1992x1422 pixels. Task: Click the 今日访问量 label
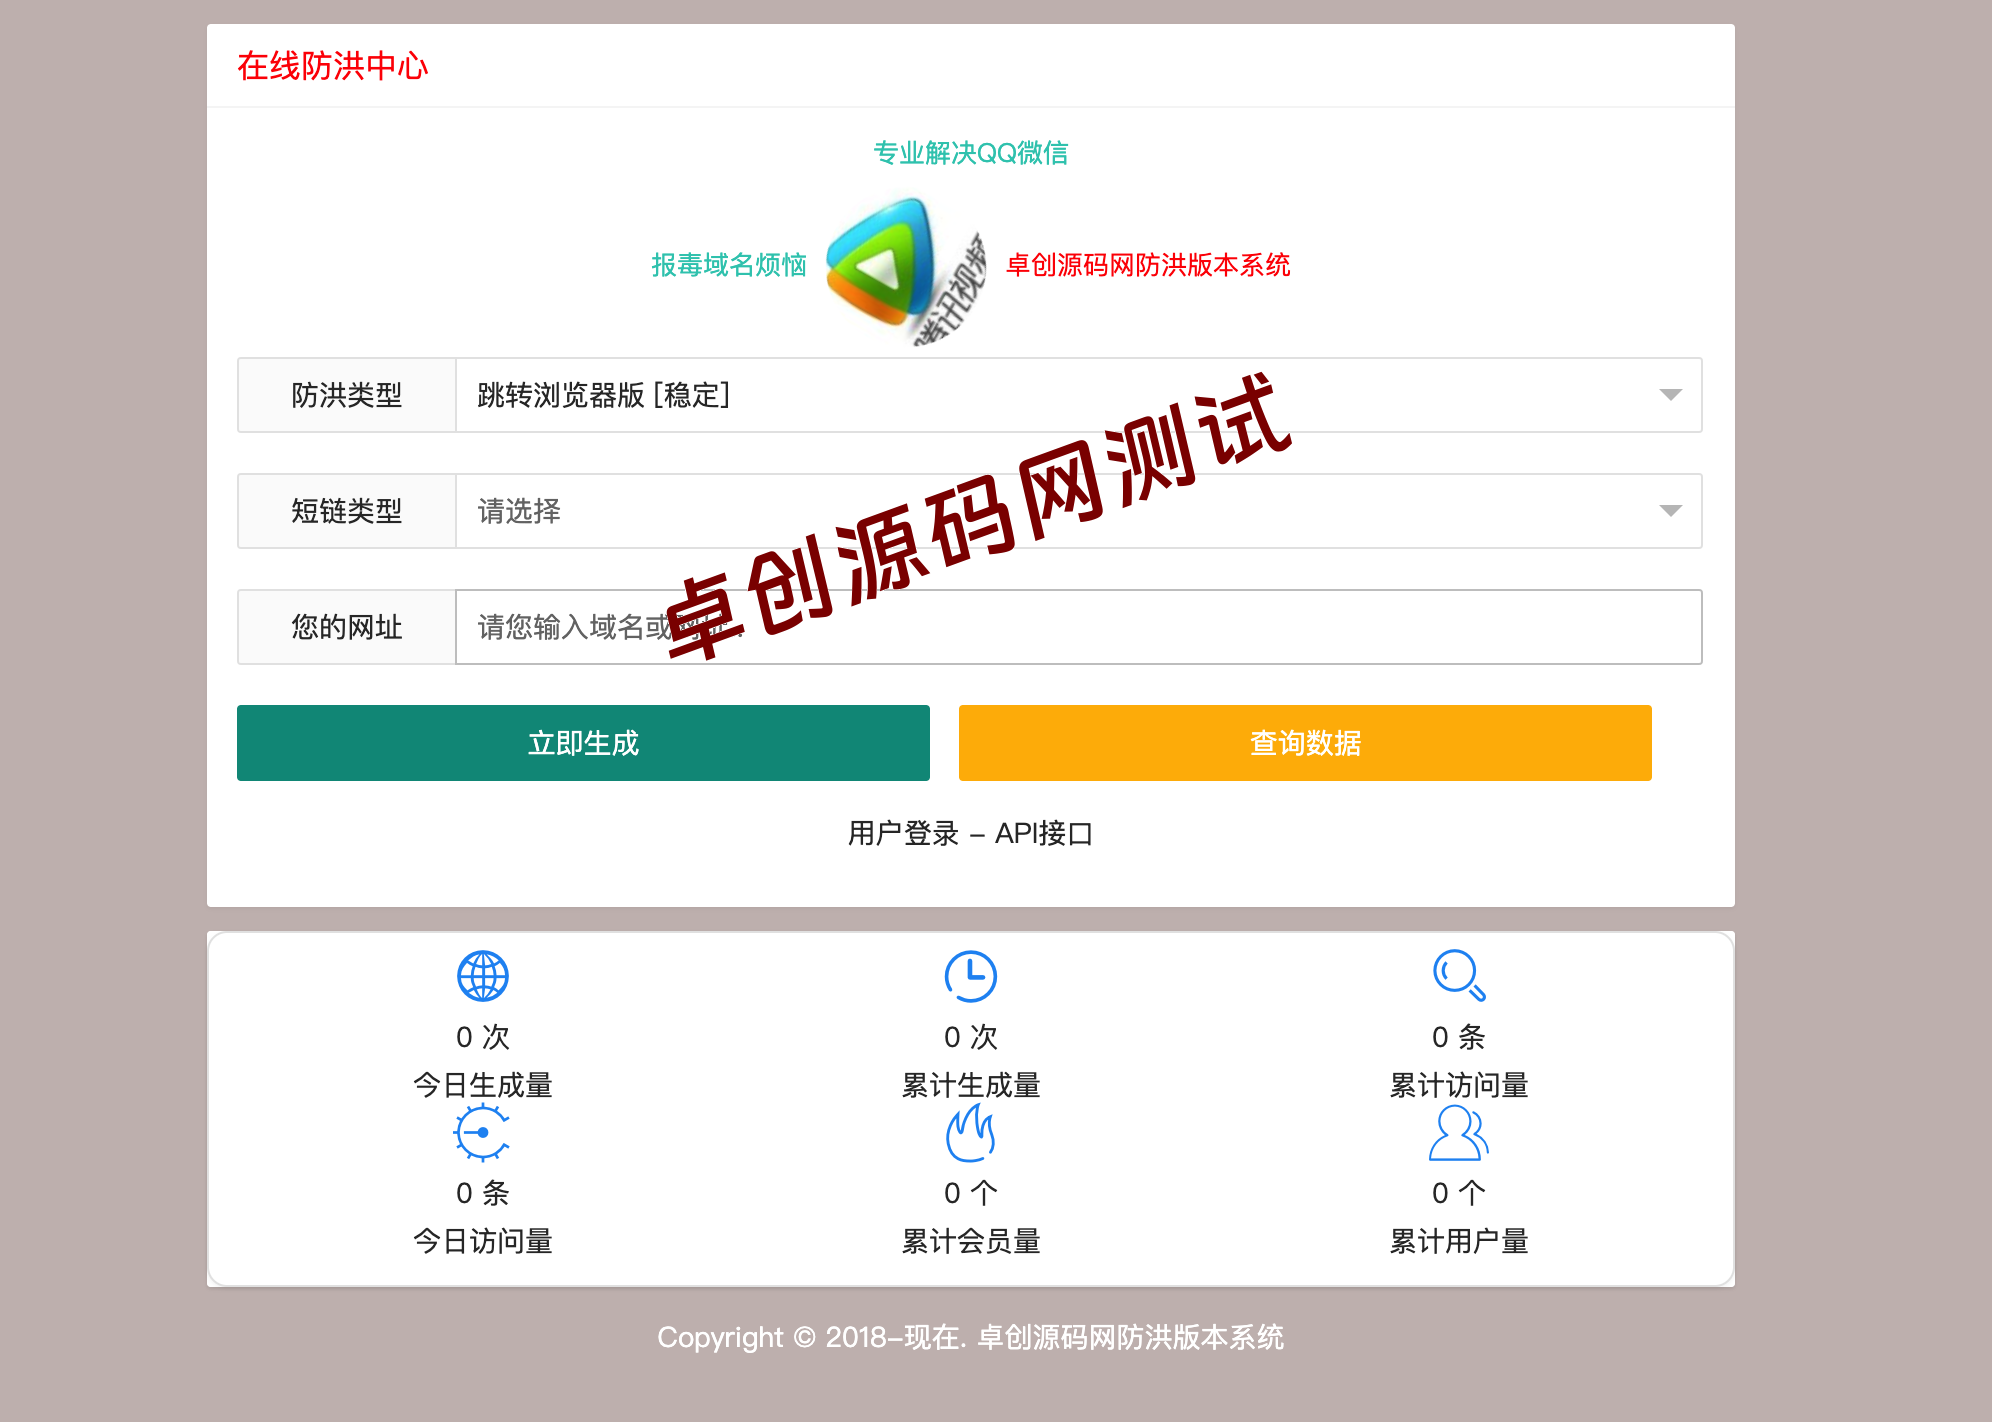point(483,1241)
